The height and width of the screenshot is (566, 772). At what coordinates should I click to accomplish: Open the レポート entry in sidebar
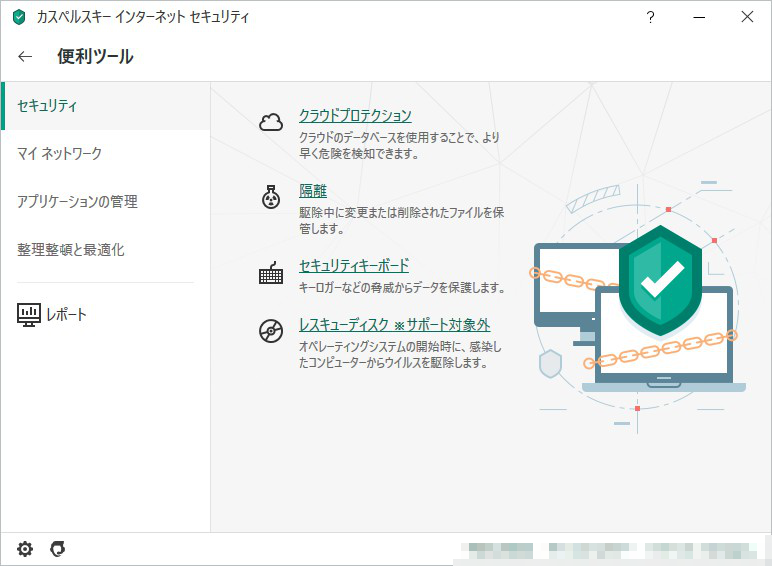52,314
